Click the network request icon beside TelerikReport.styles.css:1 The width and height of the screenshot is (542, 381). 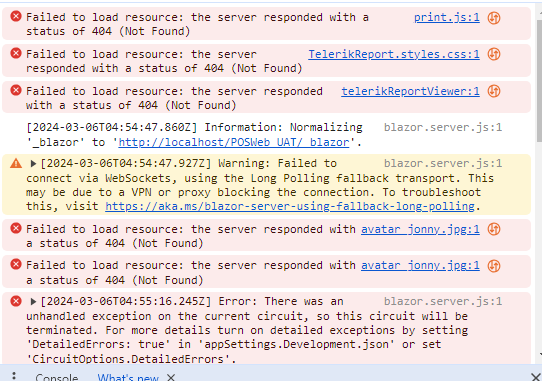click(x=494, y=54)
